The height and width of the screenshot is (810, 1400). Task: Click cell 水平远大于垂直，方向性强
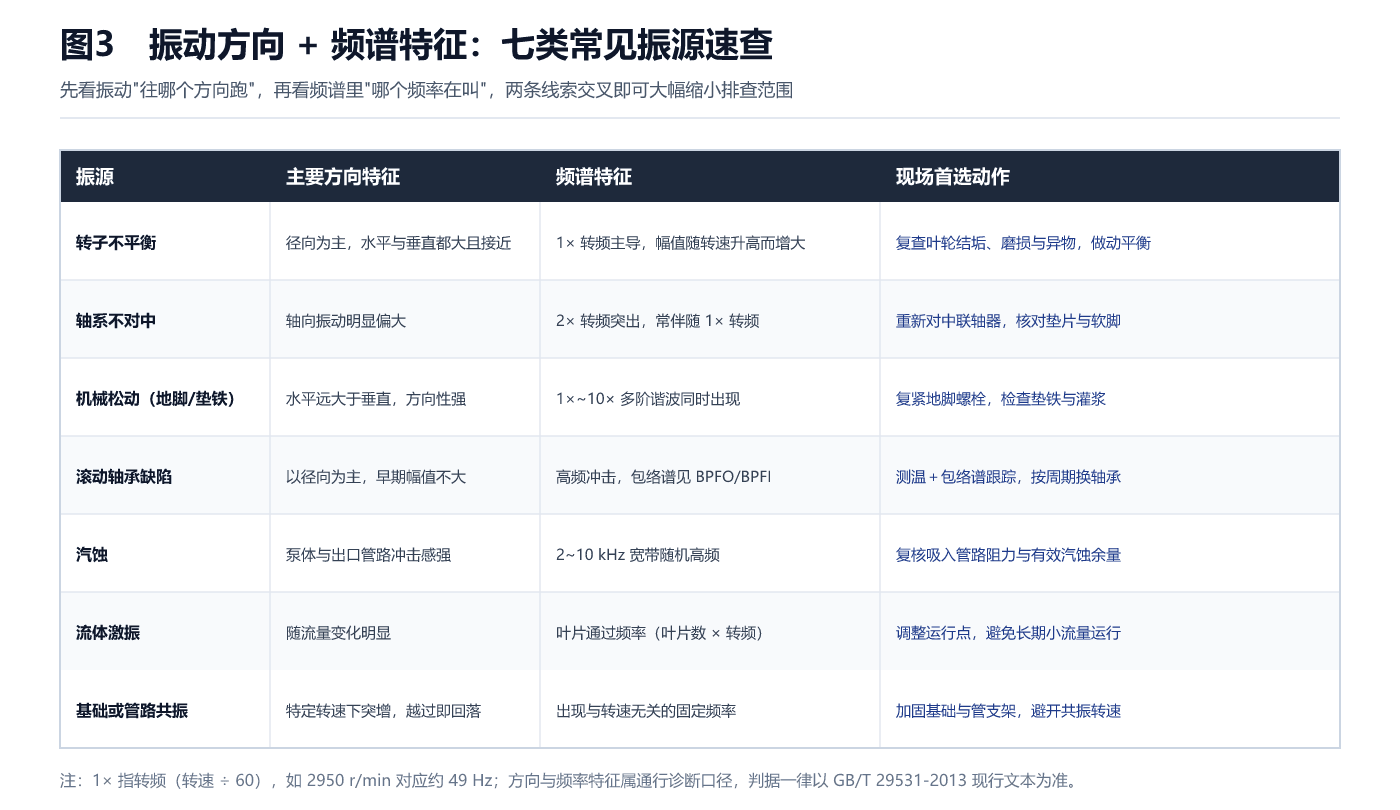click(x=376, y=399)
